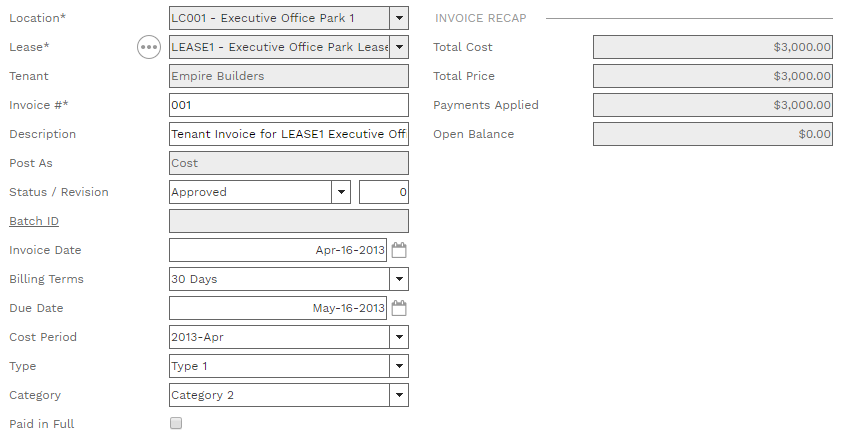Expand the Lease dropdown arrow
Screen dimensions: 843x441
[399, 47]
